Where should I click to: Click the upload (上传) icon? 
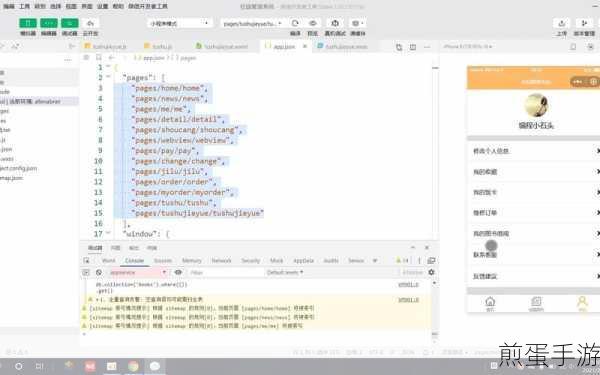pyautogui.click(x=561, y=23)
